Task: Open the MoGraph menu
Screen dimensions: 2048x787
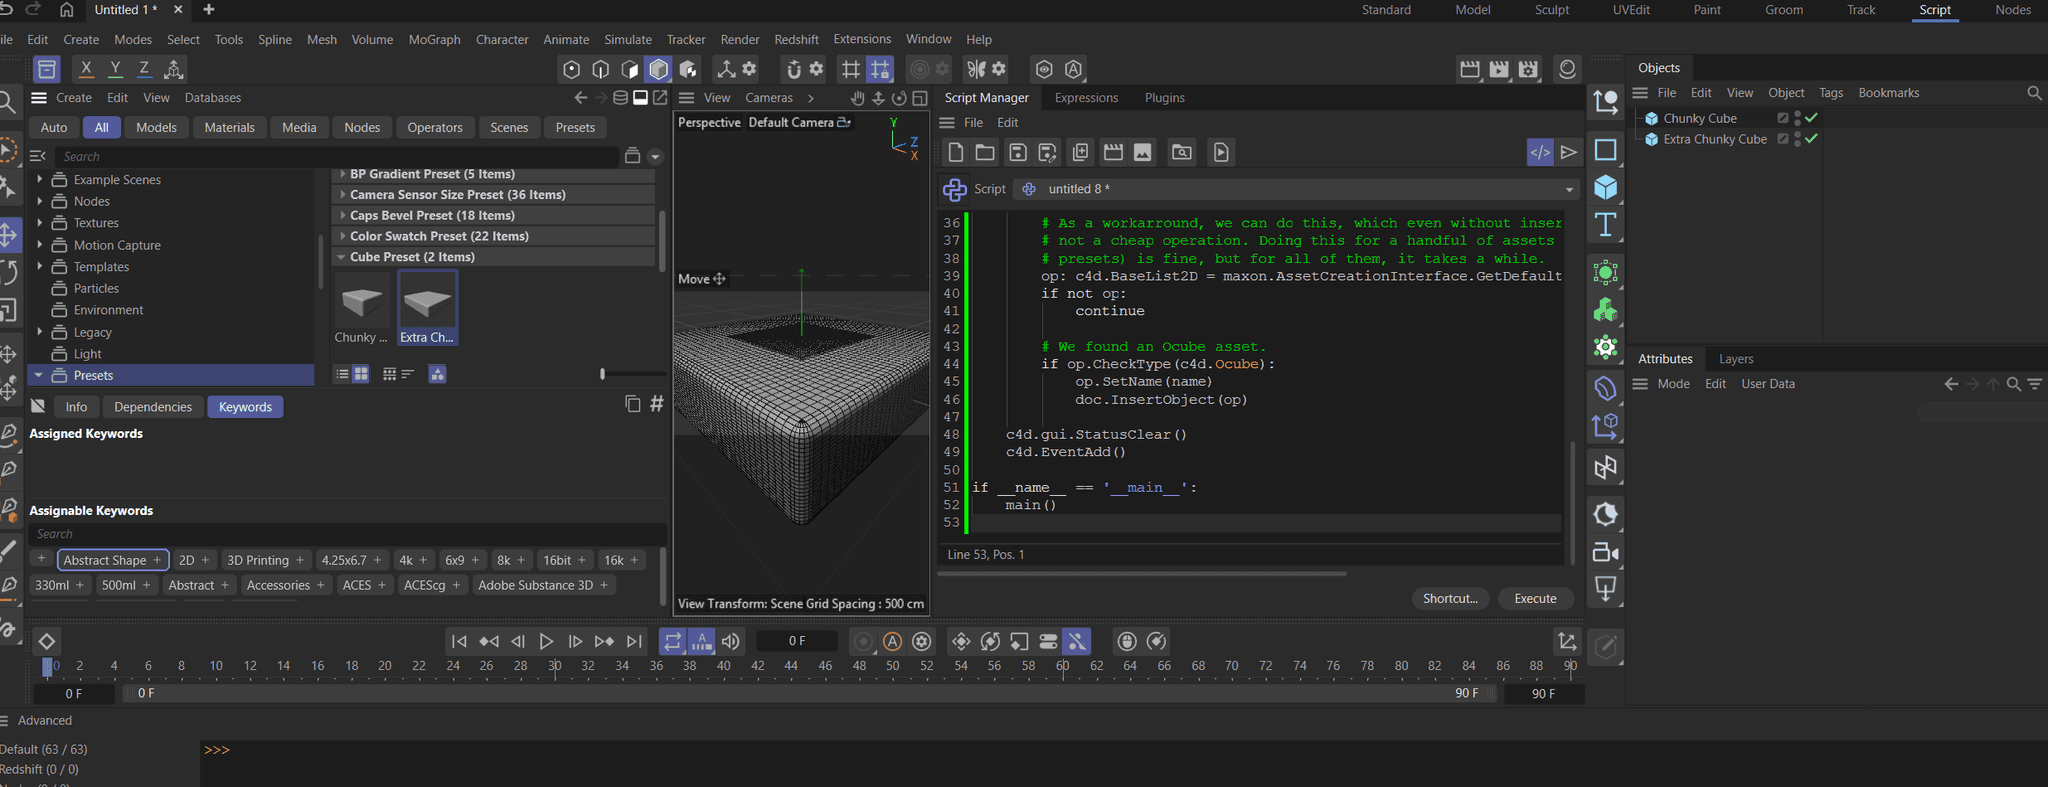Action: [x=434, y=39]
